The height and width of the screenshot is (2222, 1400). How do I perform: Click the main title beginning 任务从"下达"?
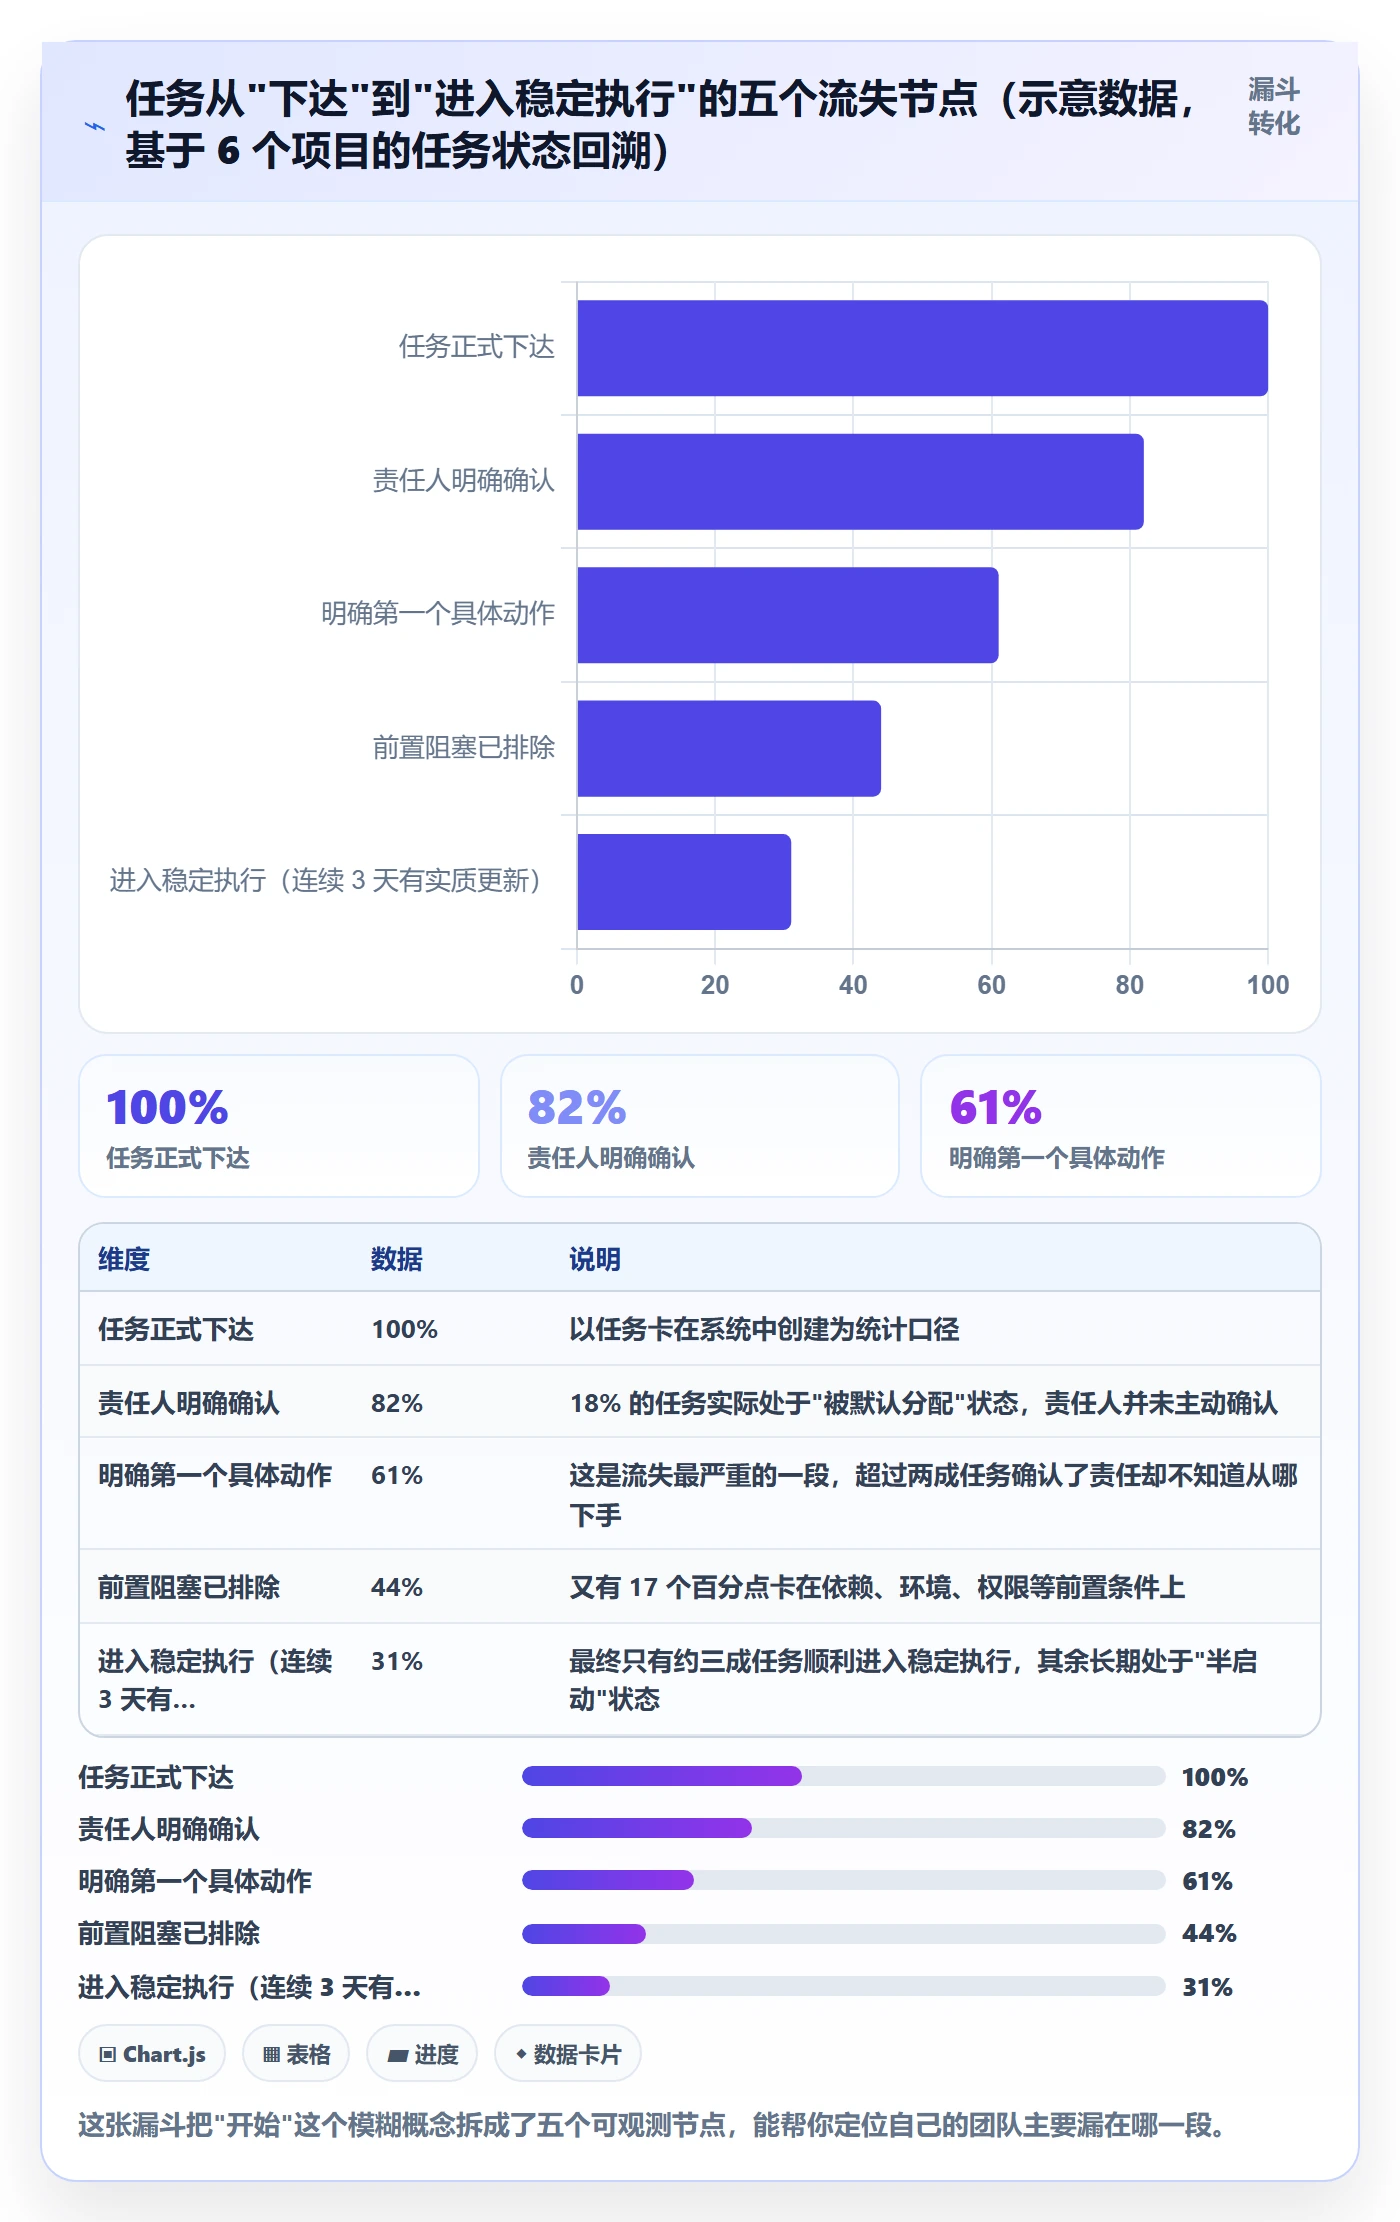(660, 125)
